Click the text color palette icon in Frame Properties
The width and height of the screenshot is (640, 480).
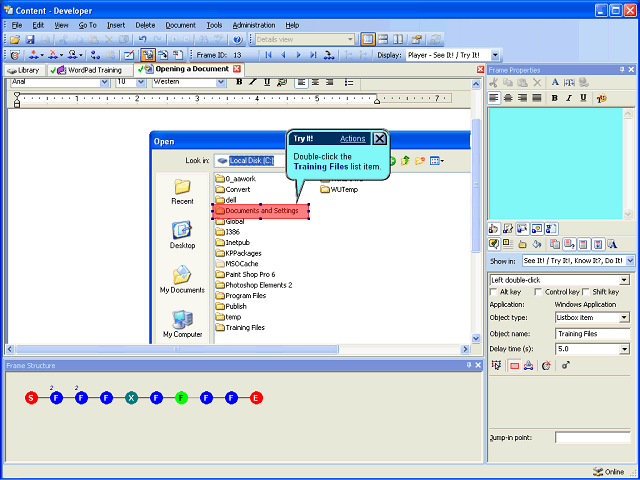pos(601,98)
